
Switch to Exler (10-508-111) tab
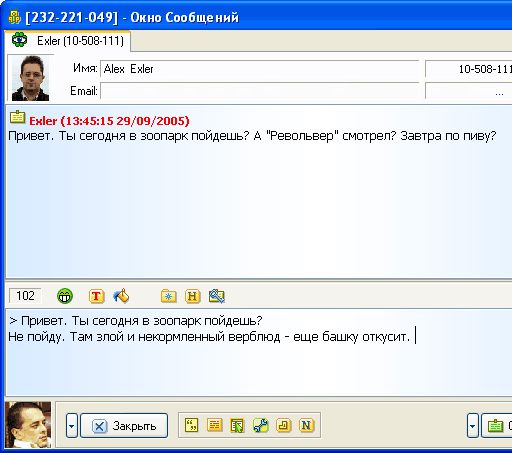[x=68, y=41]
